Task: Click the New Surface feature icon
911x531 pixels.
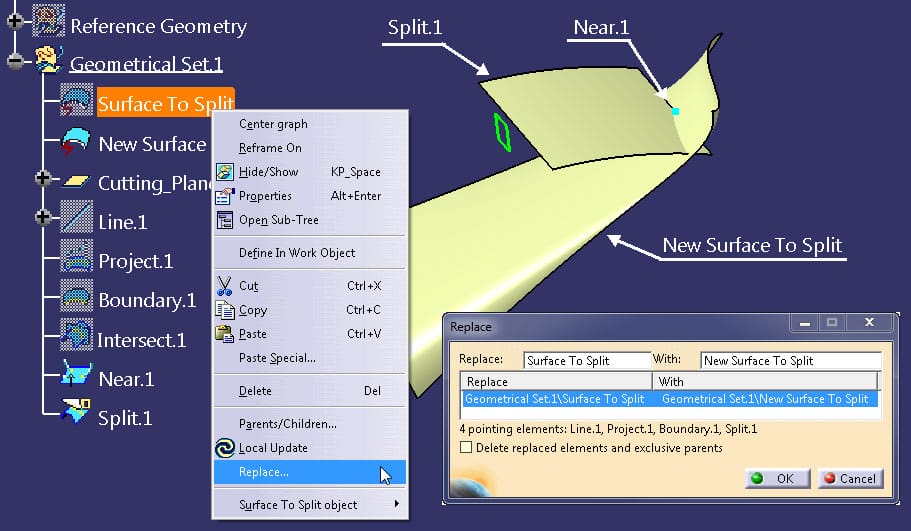Action: point(76,142)
